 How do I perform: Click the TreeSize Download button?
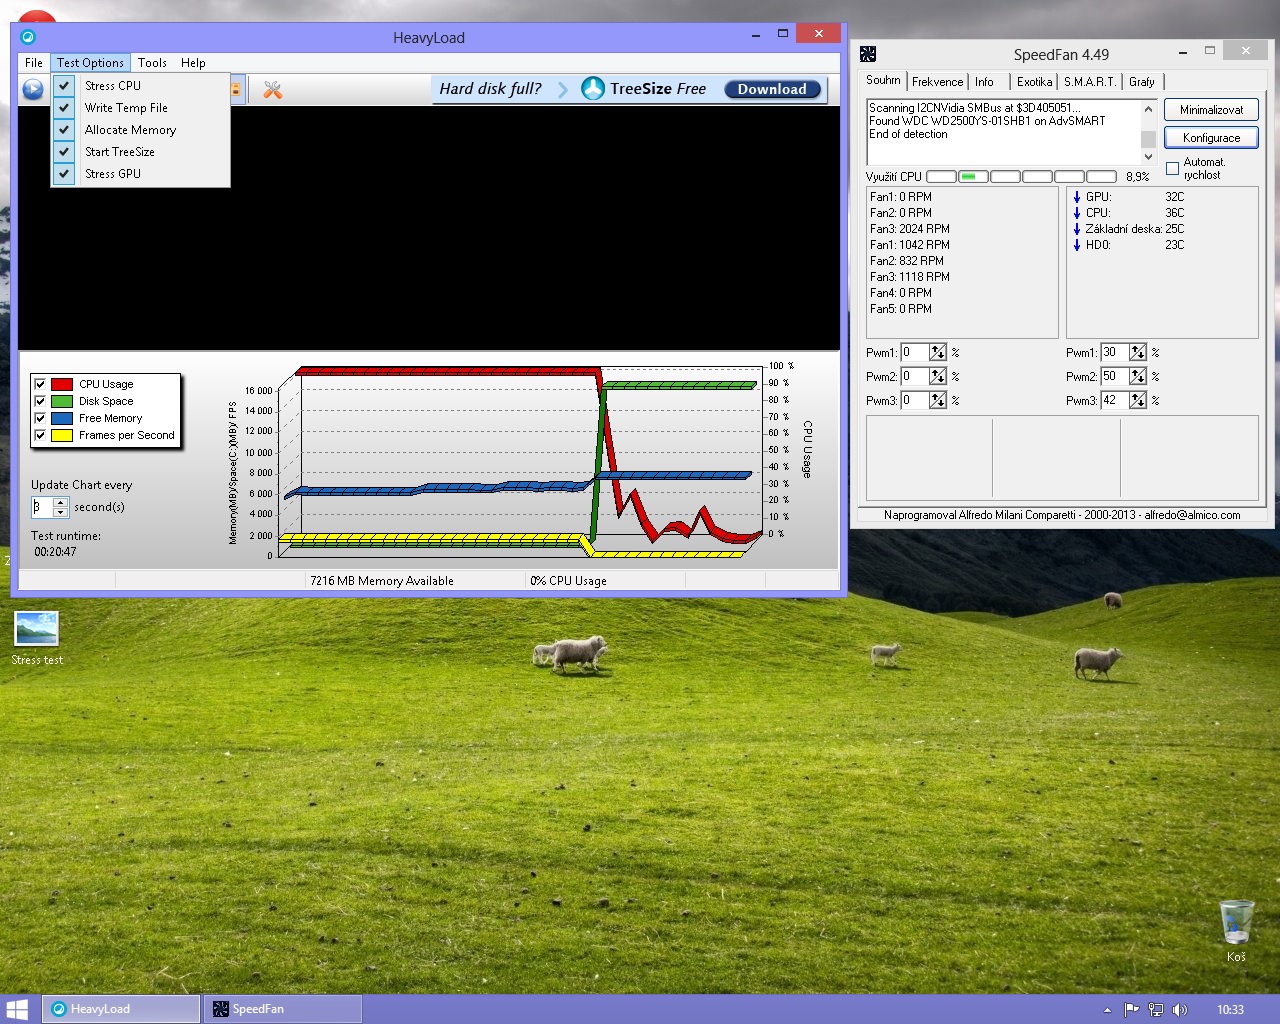(772, 89)
